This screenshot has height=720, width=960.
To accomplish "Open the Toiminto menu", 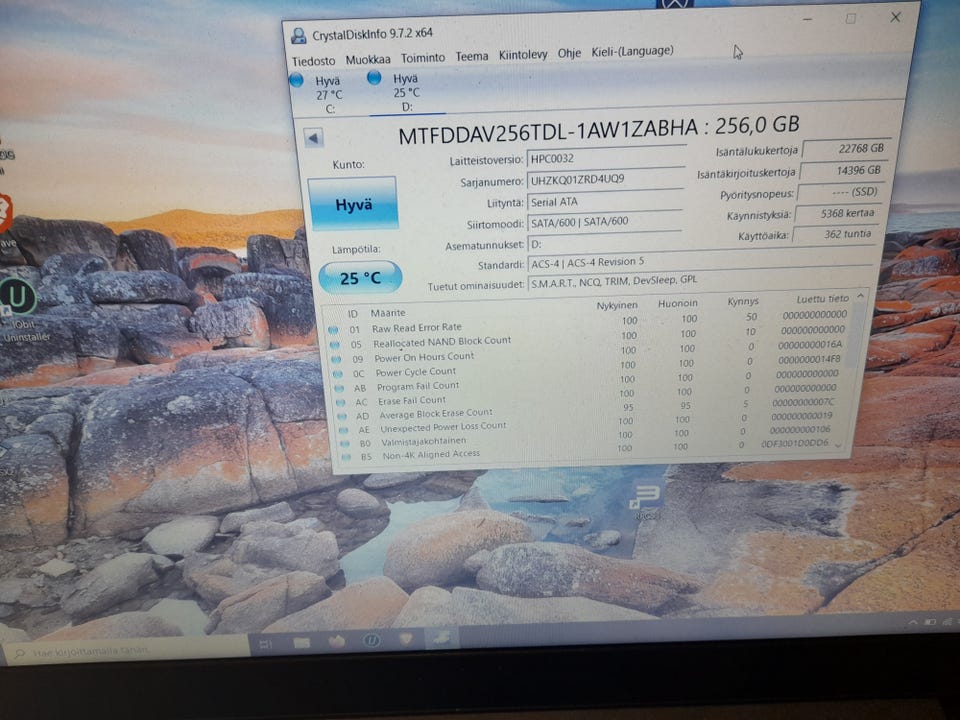I will tap(423, 58).
